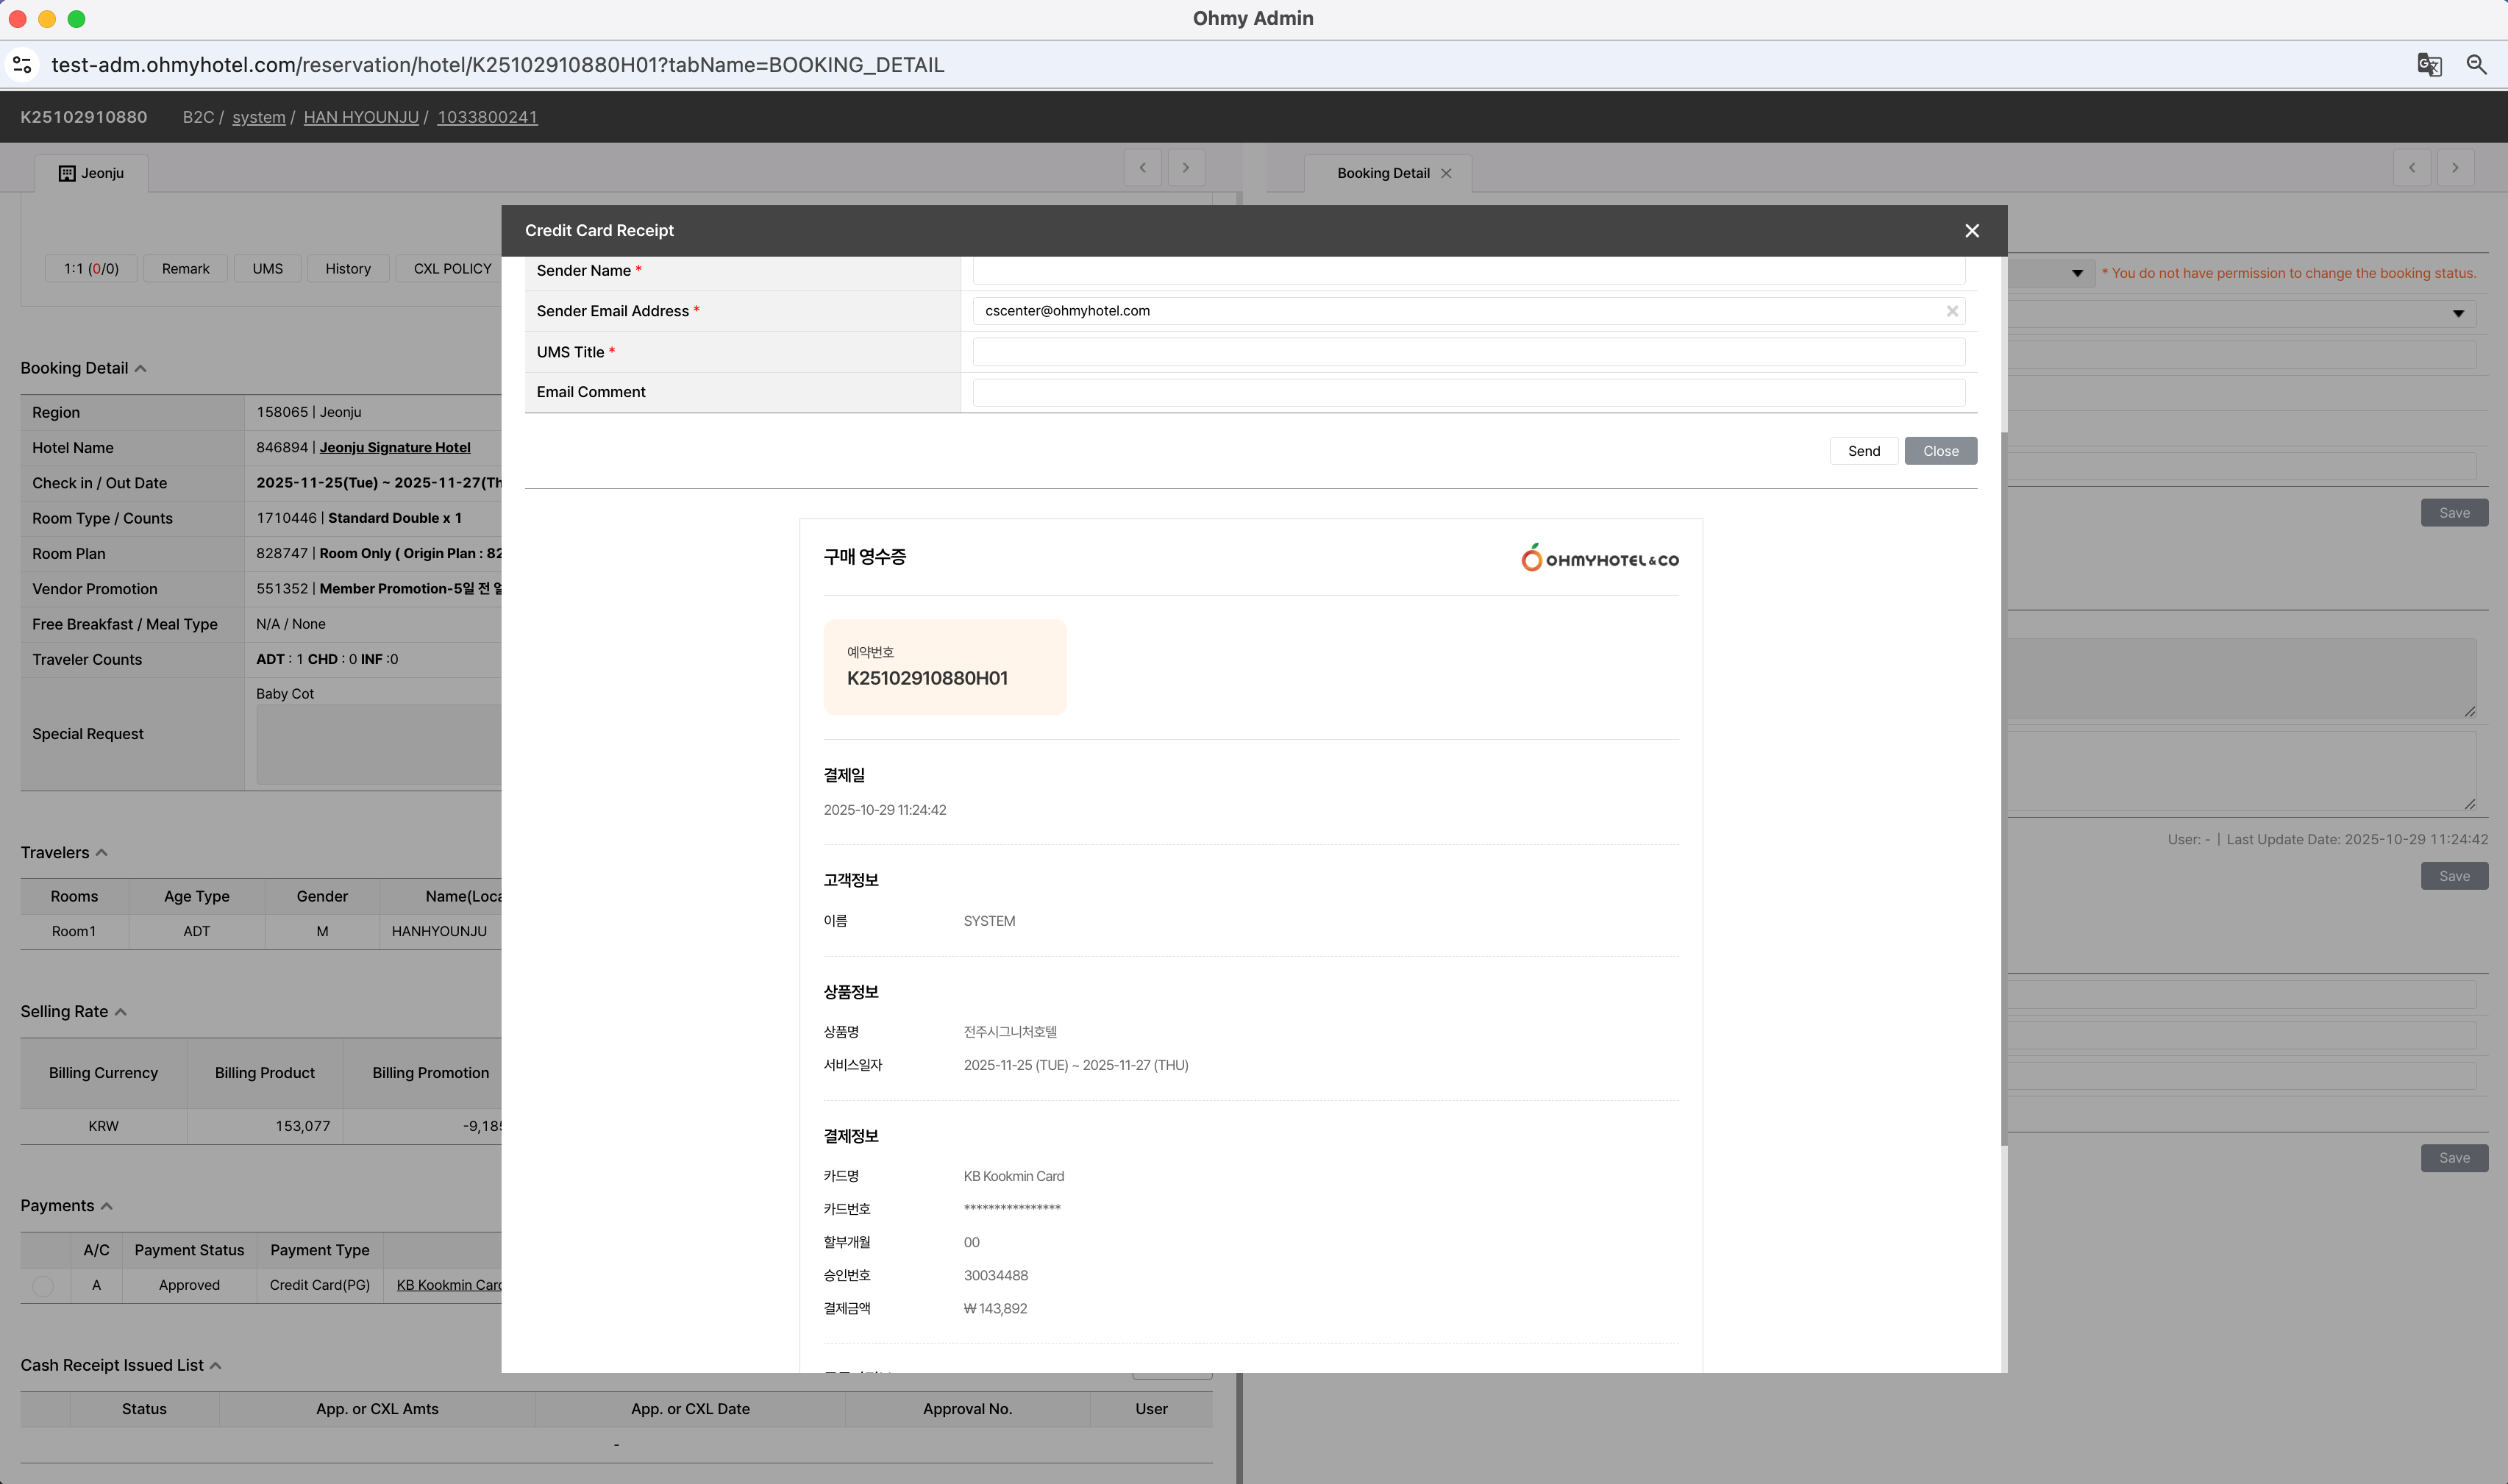Collapse the Travelers section
Screen dimensions: 2508x1484
tap(101, 853)
